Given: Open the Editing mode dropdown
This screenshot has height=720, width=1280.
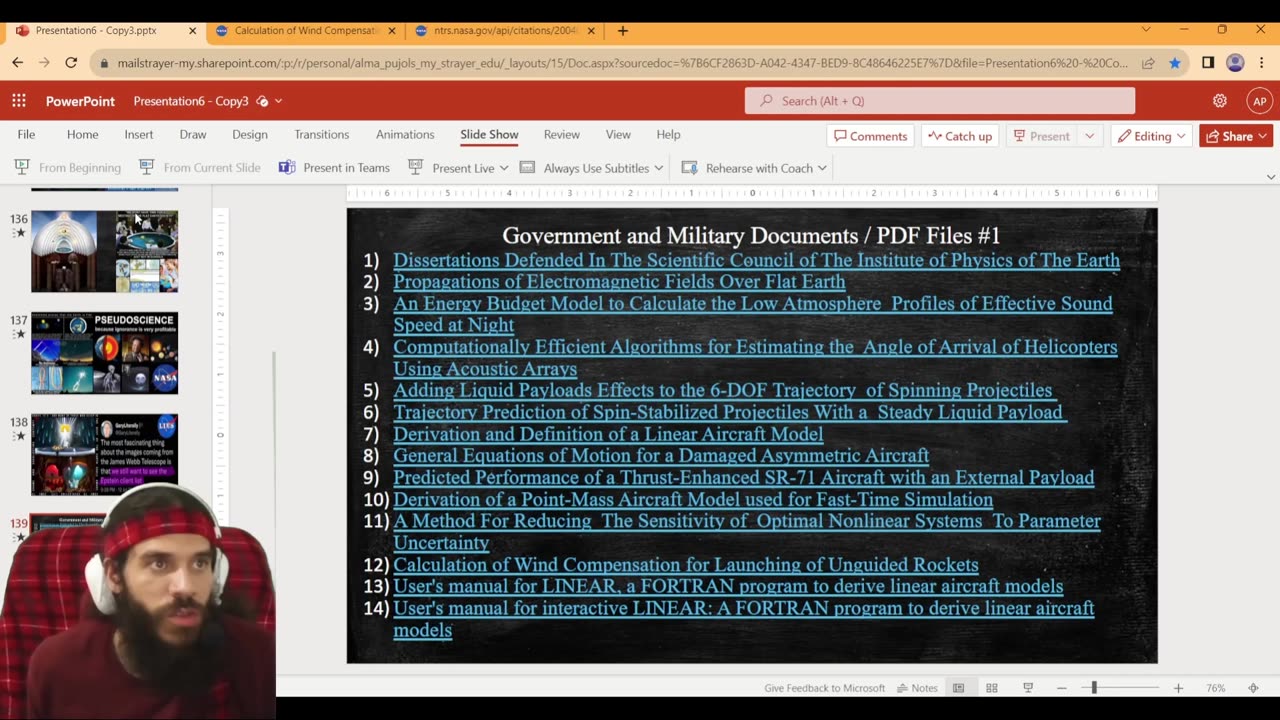Looking at the screenshot, I should tap(1151, 136).
